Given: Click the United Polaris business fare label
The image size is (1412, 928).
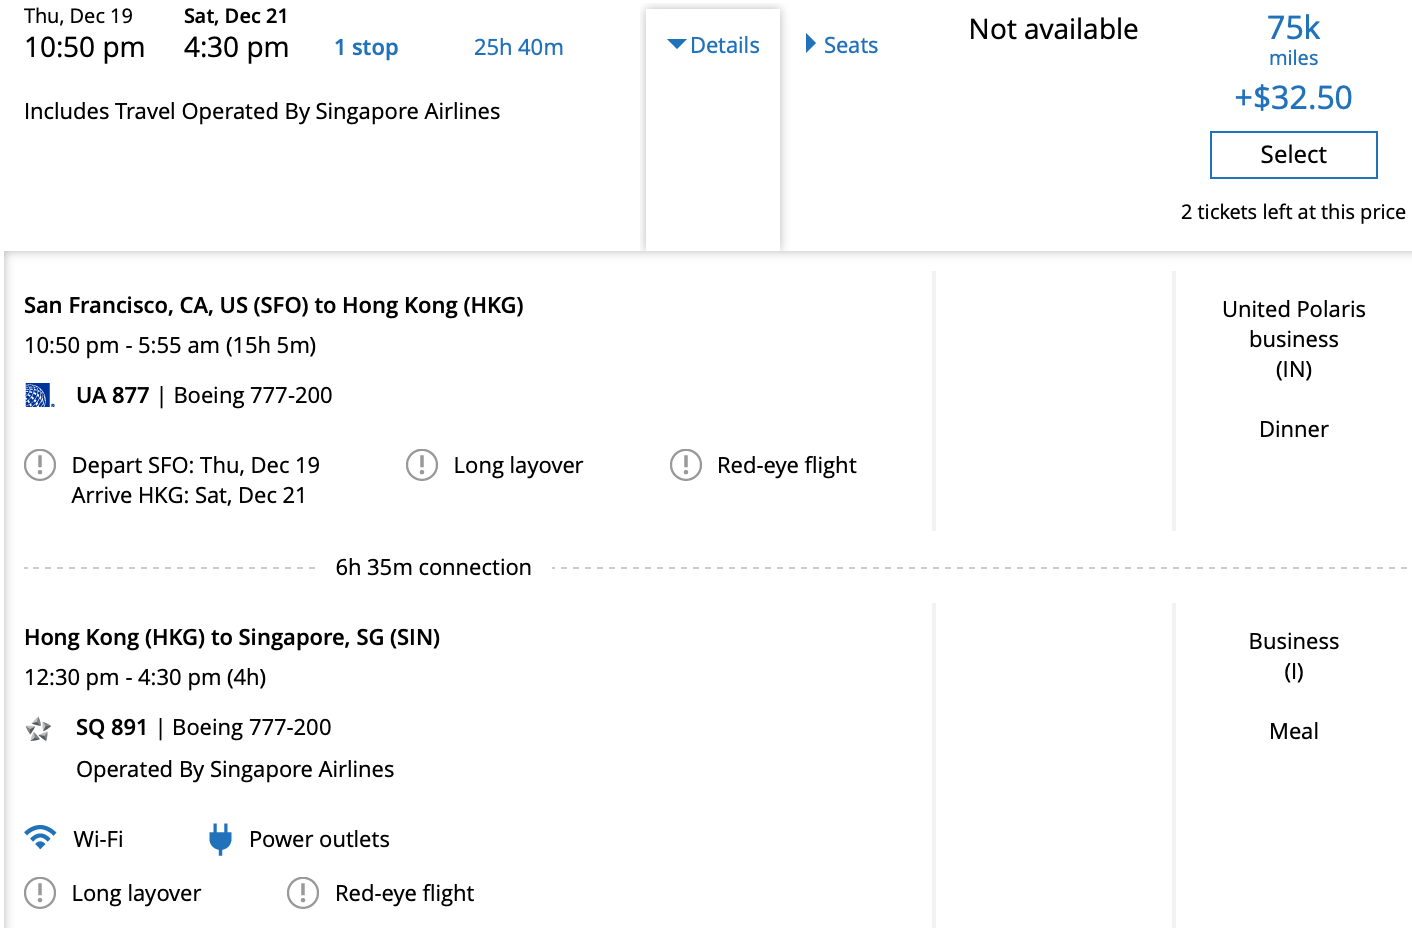Looking at the screenshot, I should point(1293,324).
